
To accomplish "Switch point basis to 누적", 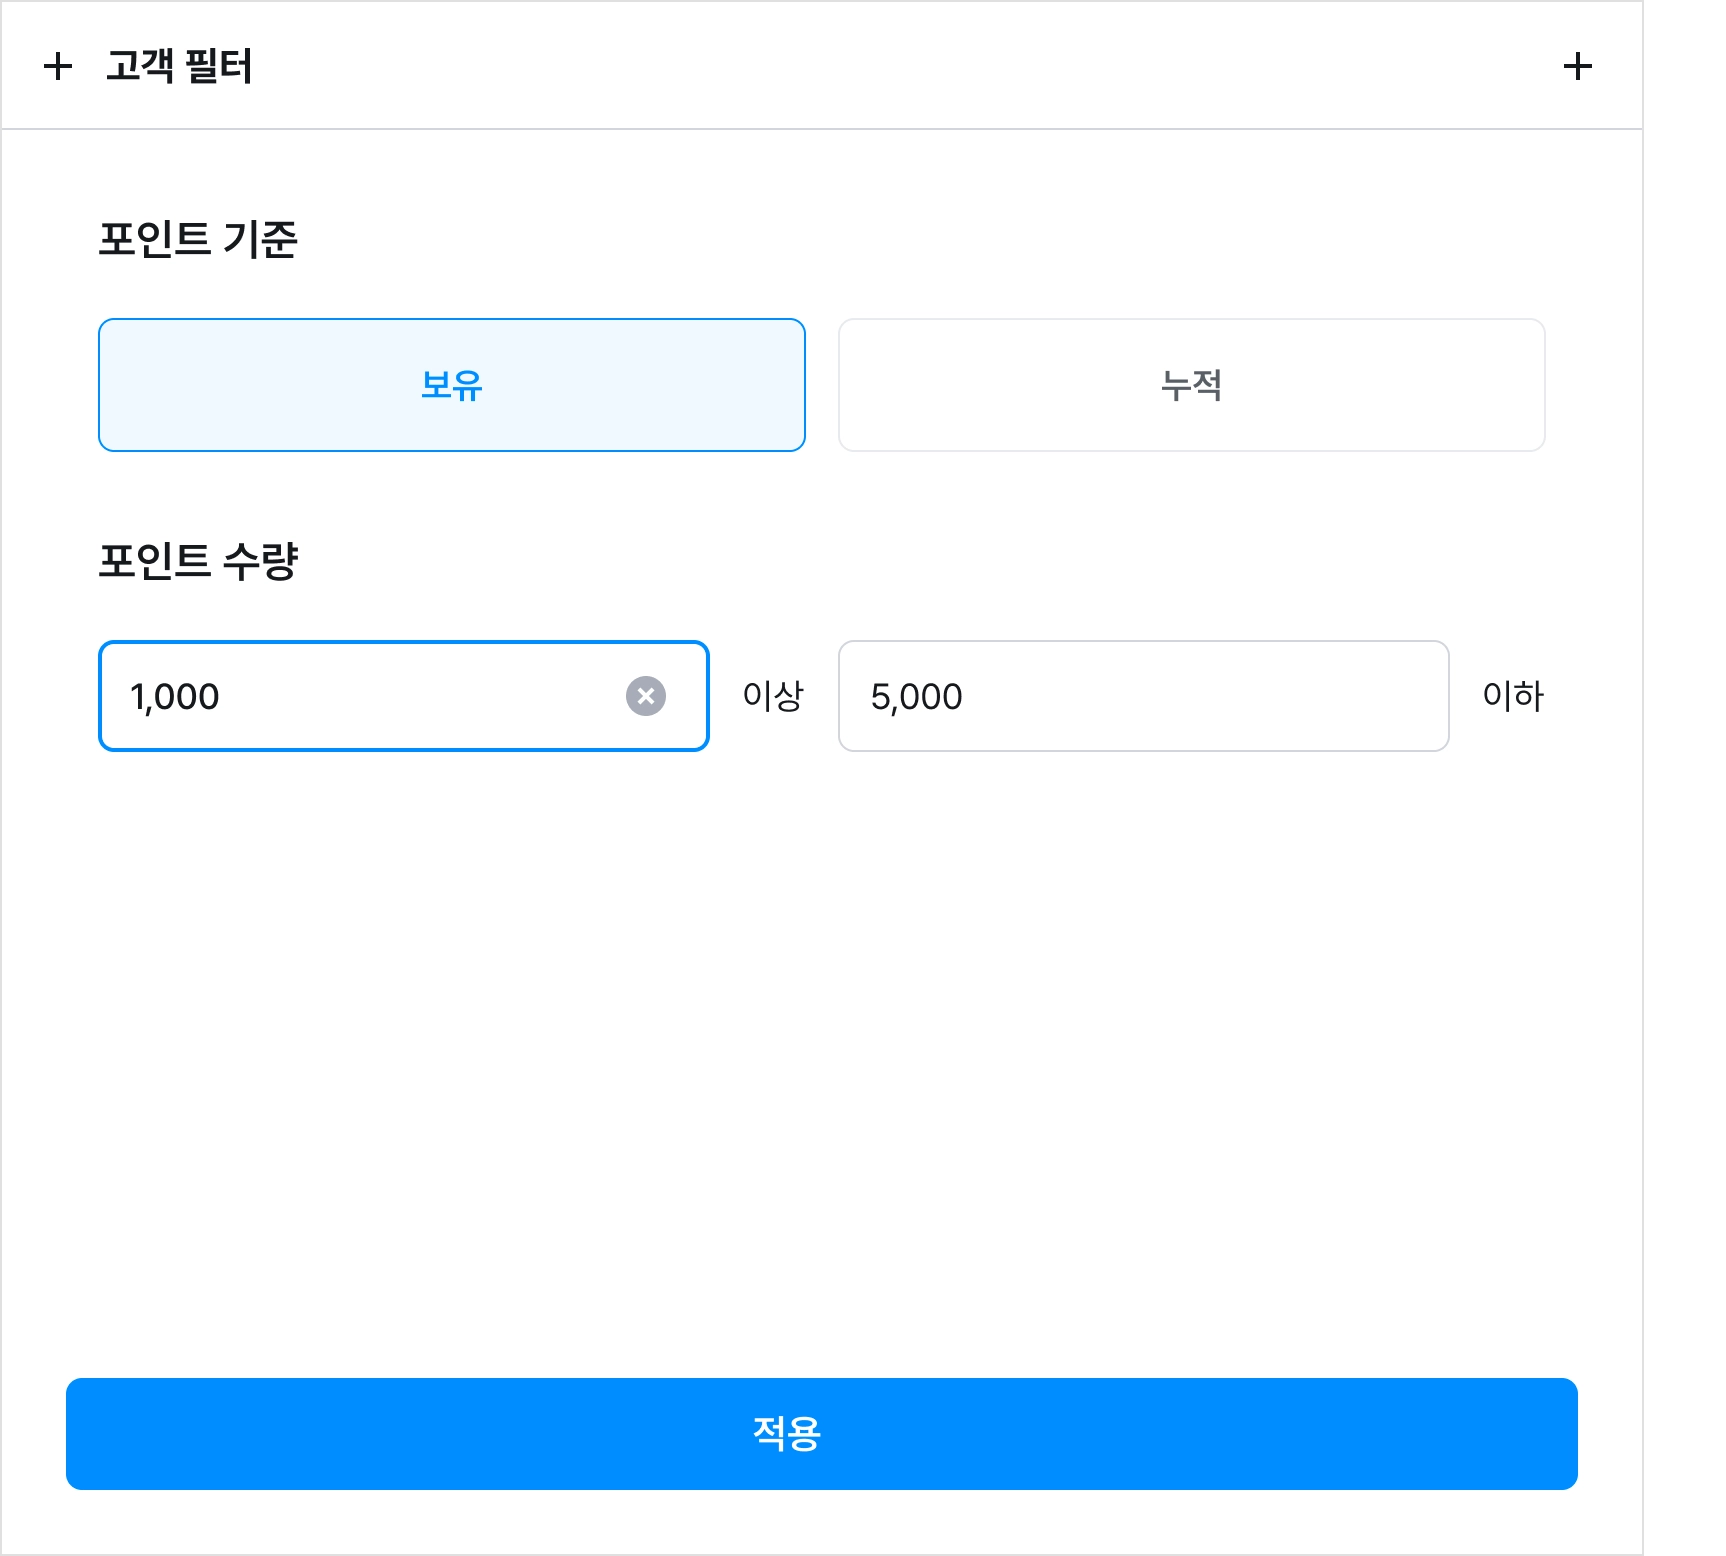I will click(1192, 385).
